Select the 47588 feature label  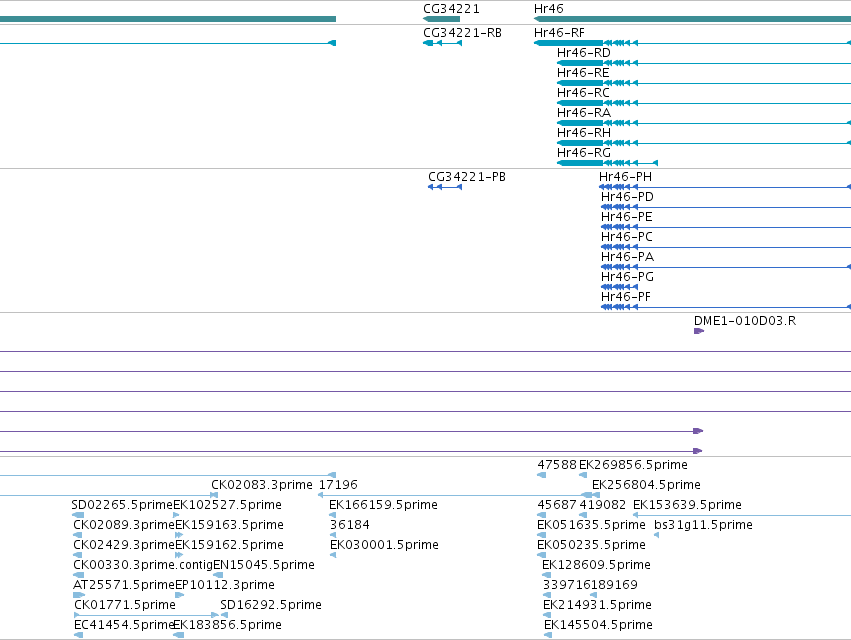click(557, 465)
